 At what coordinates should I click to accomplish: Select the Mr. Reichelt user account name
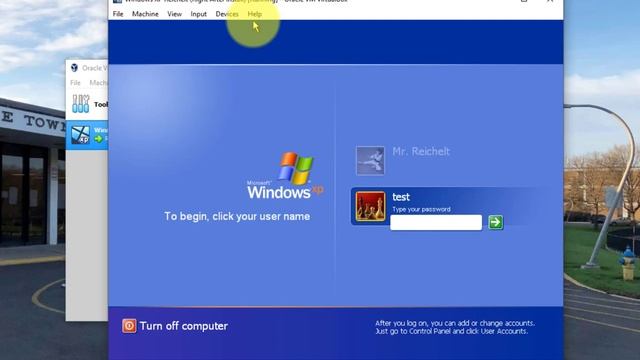click(x=421, y=151)
